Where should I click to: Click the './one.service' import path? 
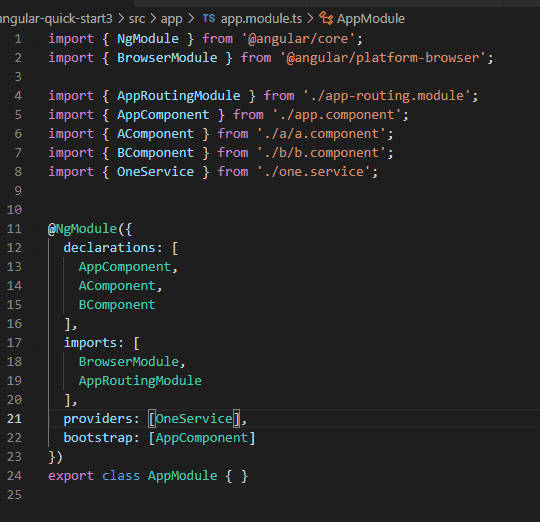(x=317, y=172)
